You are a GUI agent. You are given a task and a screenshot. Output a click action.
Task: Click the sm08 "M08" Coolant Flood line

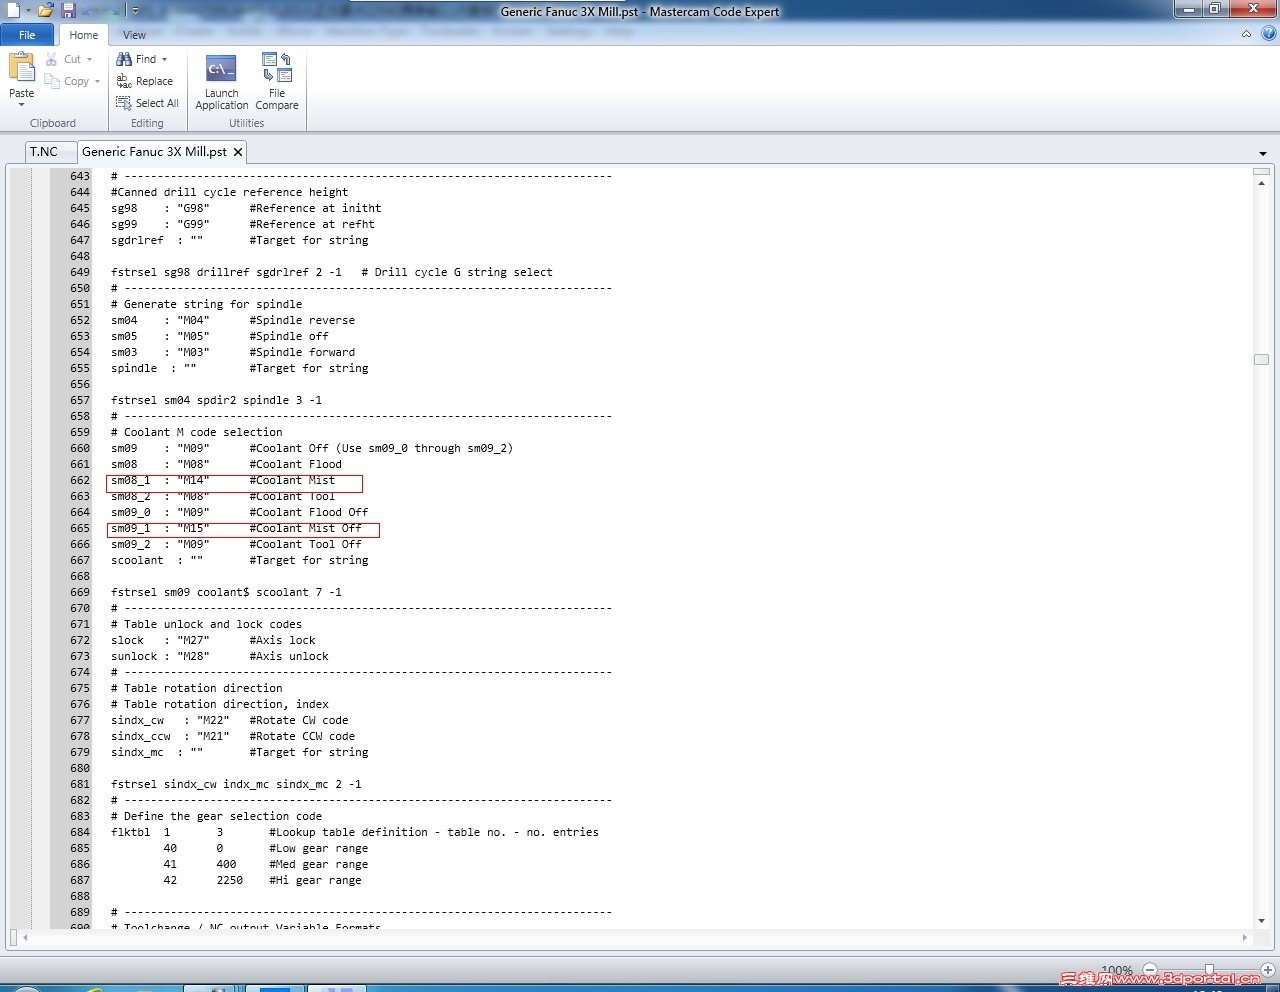226,464
